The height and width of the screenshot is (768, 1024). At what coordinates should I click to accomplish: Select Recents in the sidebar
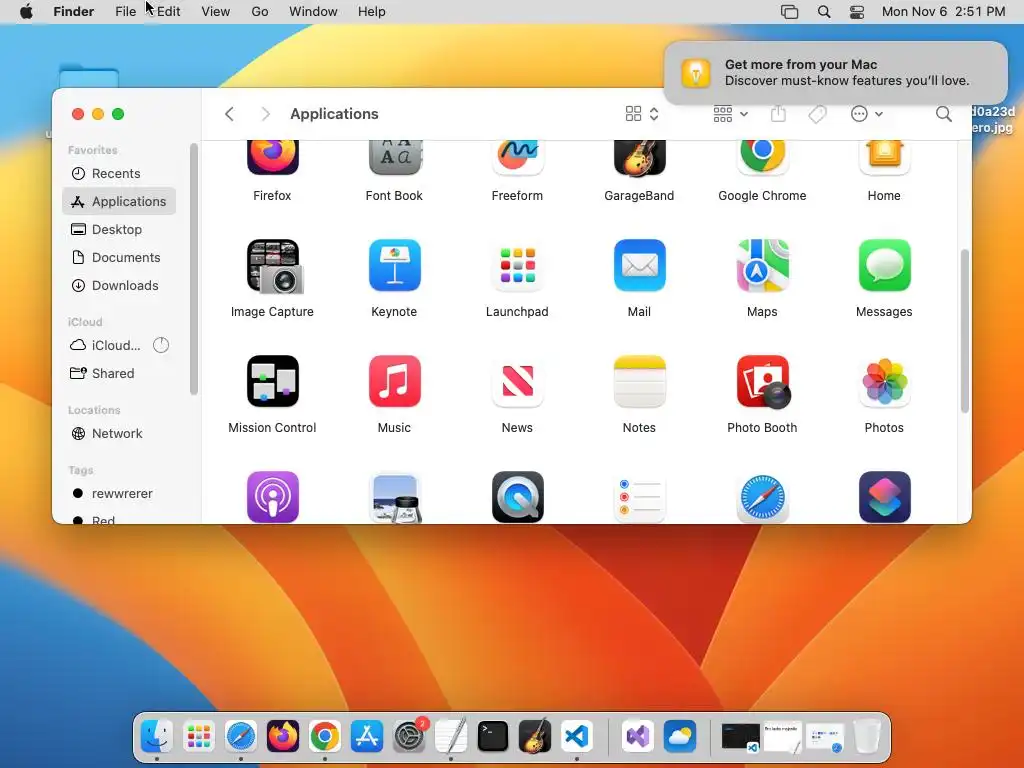[x=119, y=174]
